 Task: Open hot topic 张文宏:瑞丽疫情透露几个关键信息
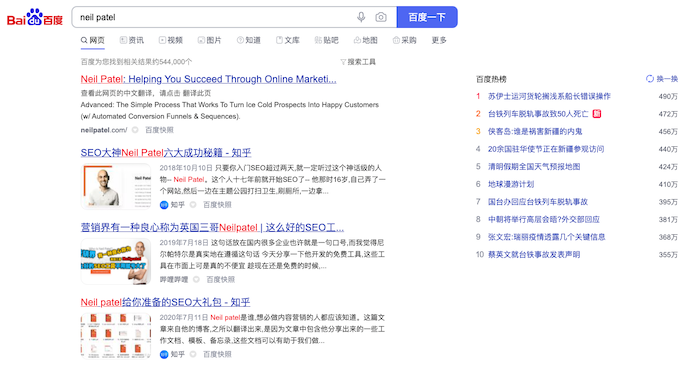tap(546, 237)
